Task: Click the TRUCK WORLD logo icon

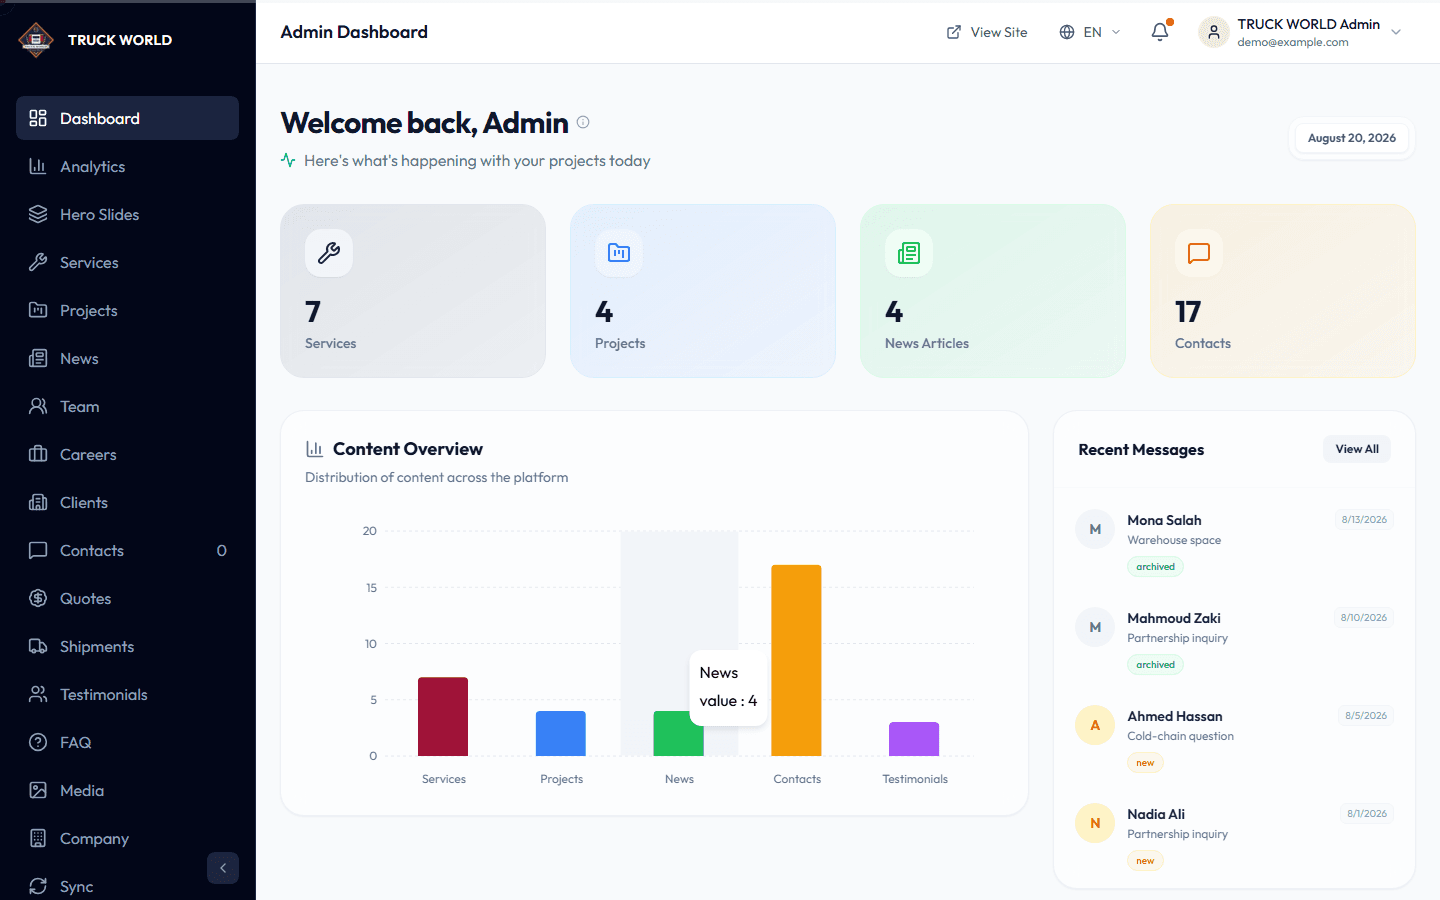Action: [36, 40]
